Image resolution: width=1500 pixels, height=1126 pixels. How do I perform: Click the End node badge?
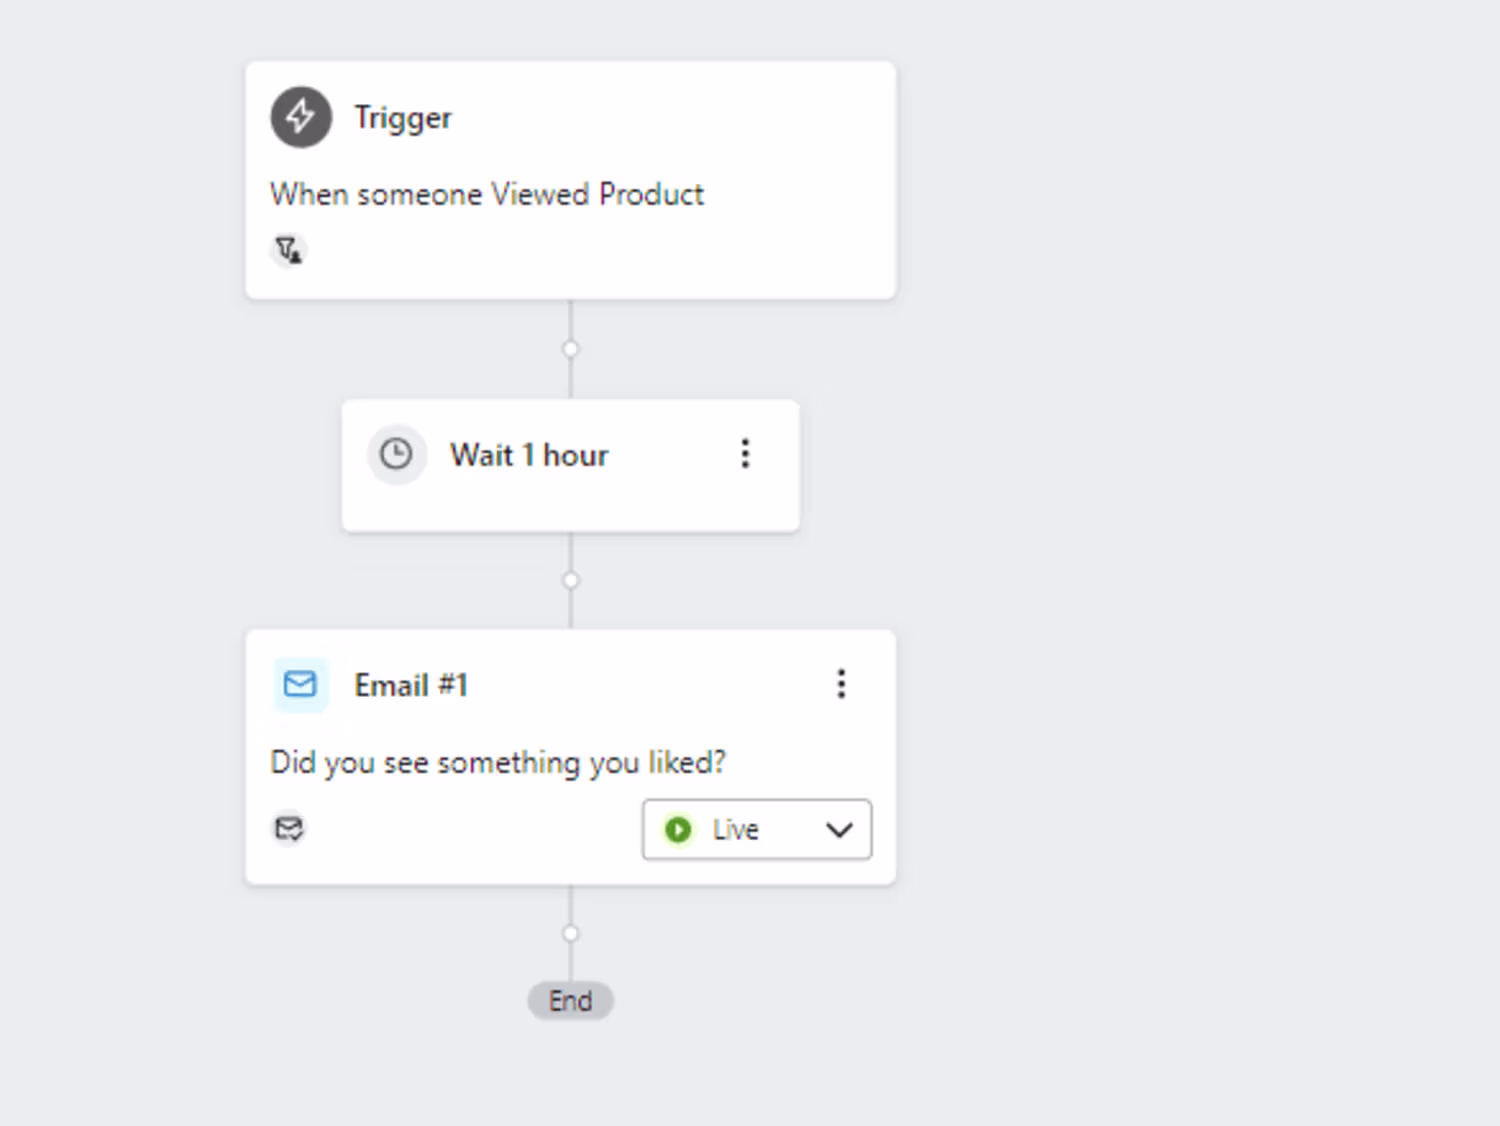570,1000
